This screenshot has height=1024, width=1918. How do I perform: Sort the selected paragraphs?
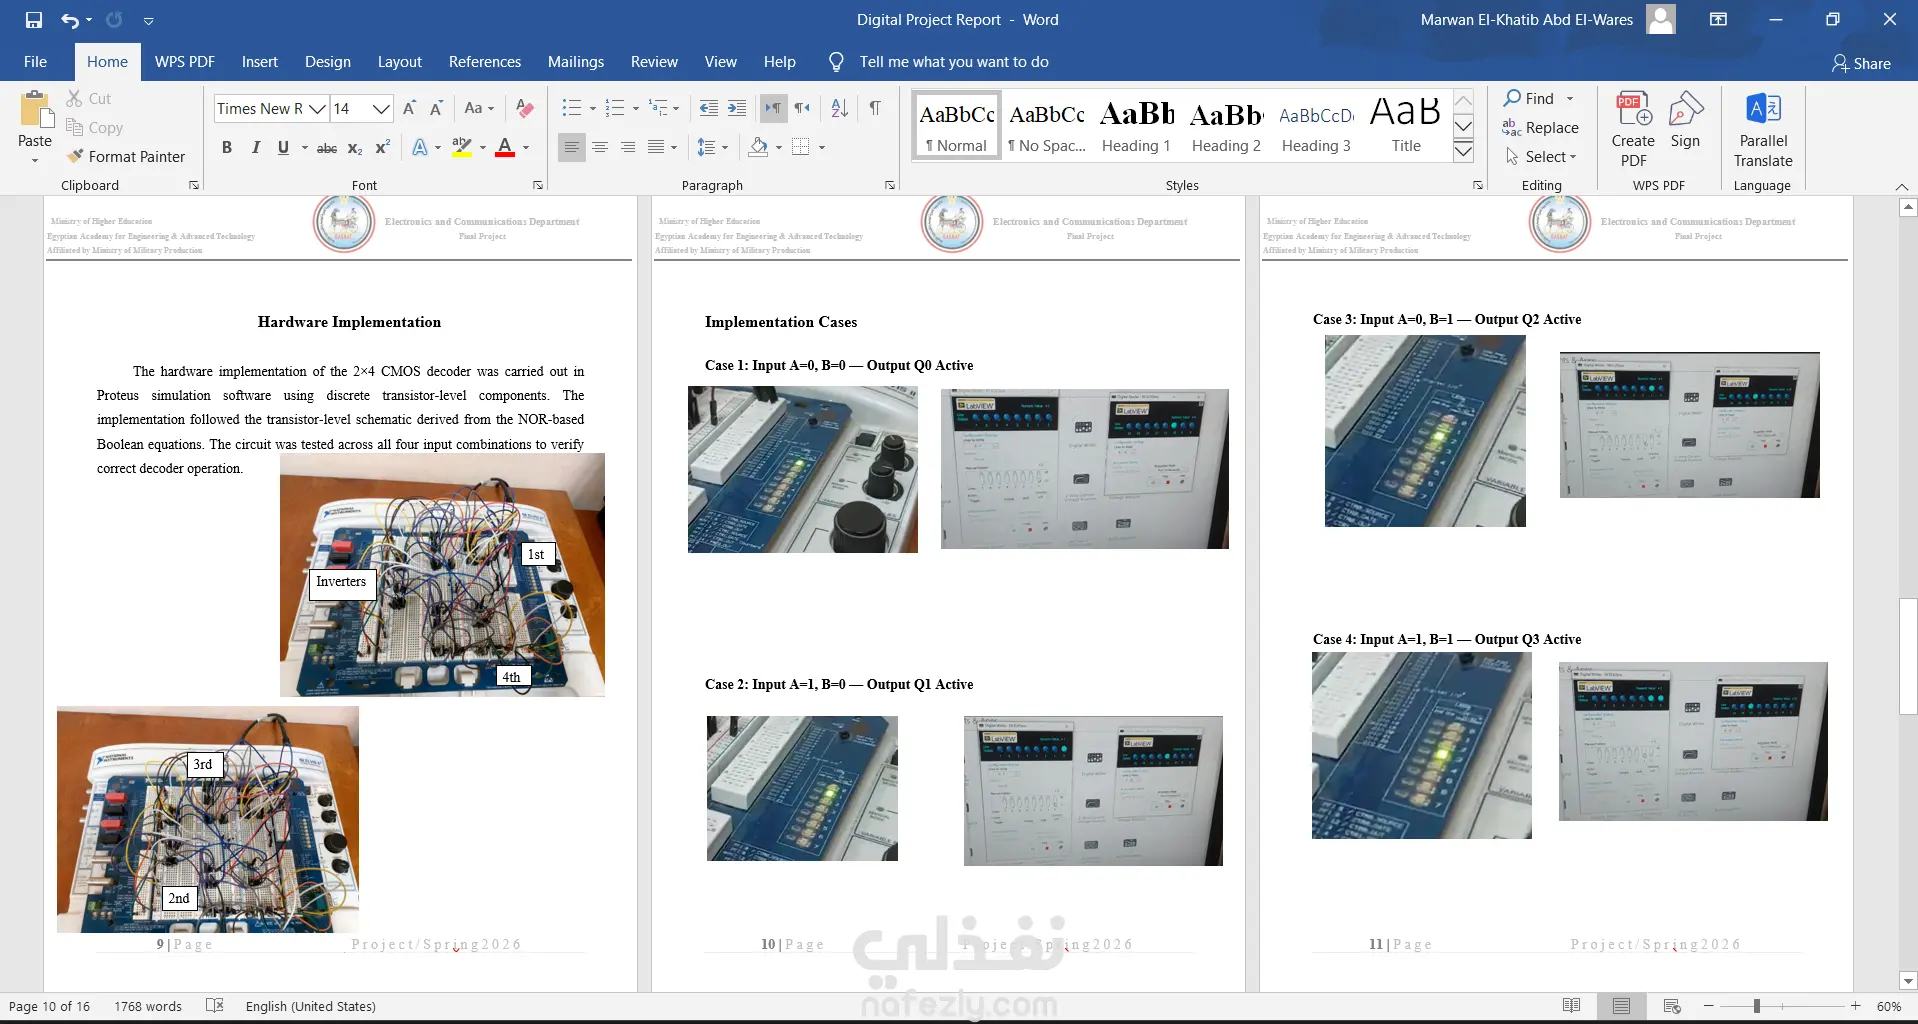point(840,108)
